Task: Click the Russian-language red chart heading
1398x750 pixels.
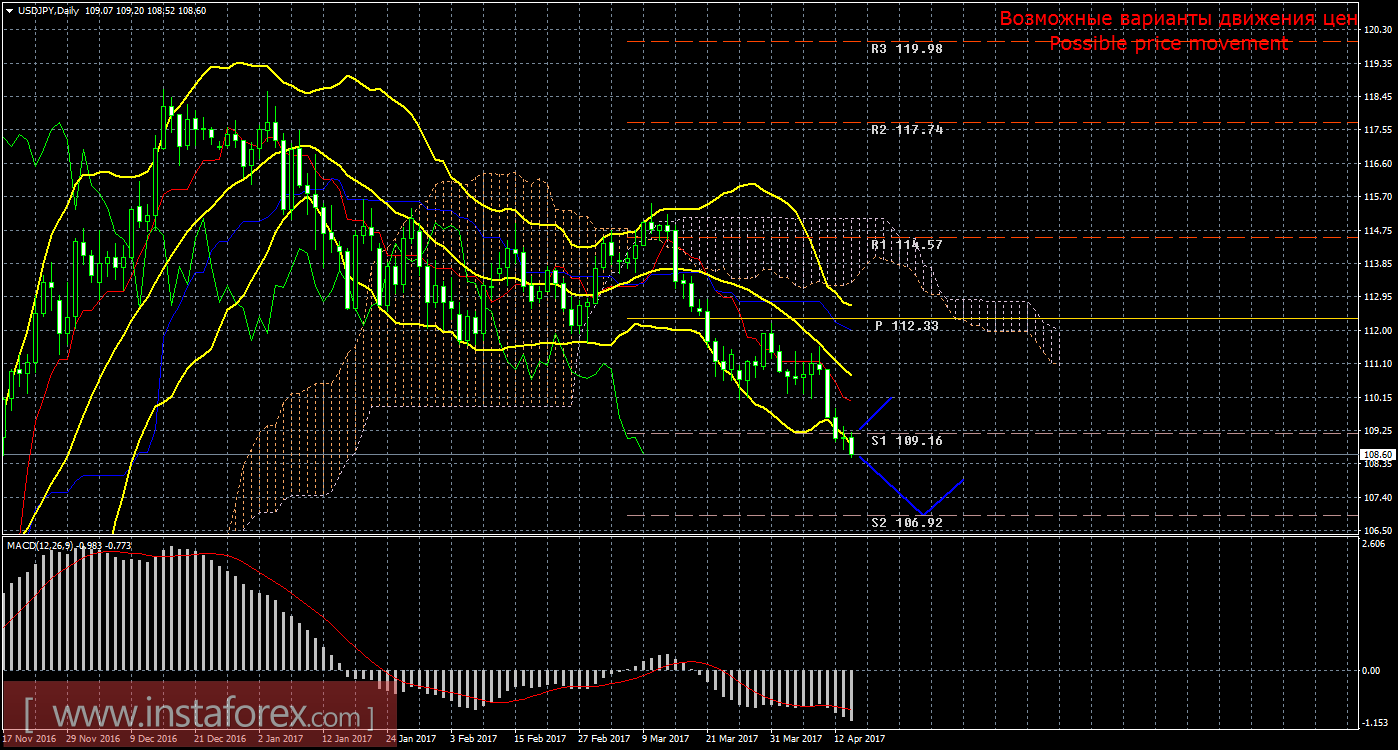Action: pyautogui.click(x=1178, y=19)
